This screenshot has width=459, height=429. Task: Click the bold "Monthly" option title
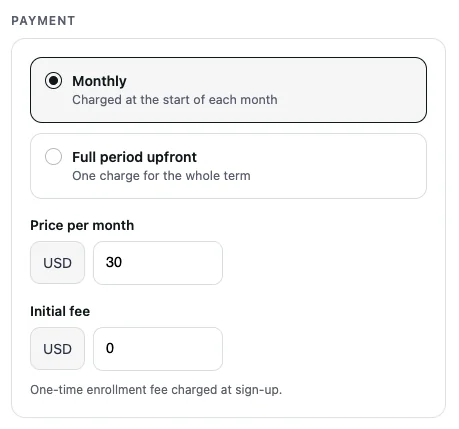(x=99, y=81)
